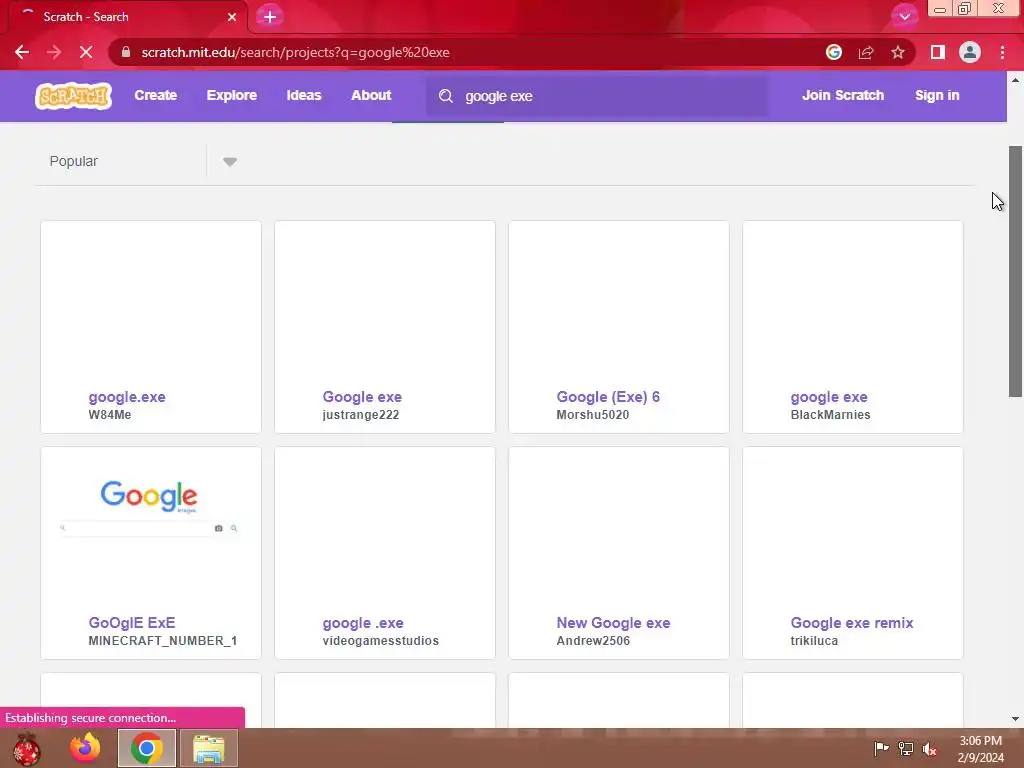This screenshot has width=1024, height=768.
Task: Click the share page icon
Action: [866, 52]
